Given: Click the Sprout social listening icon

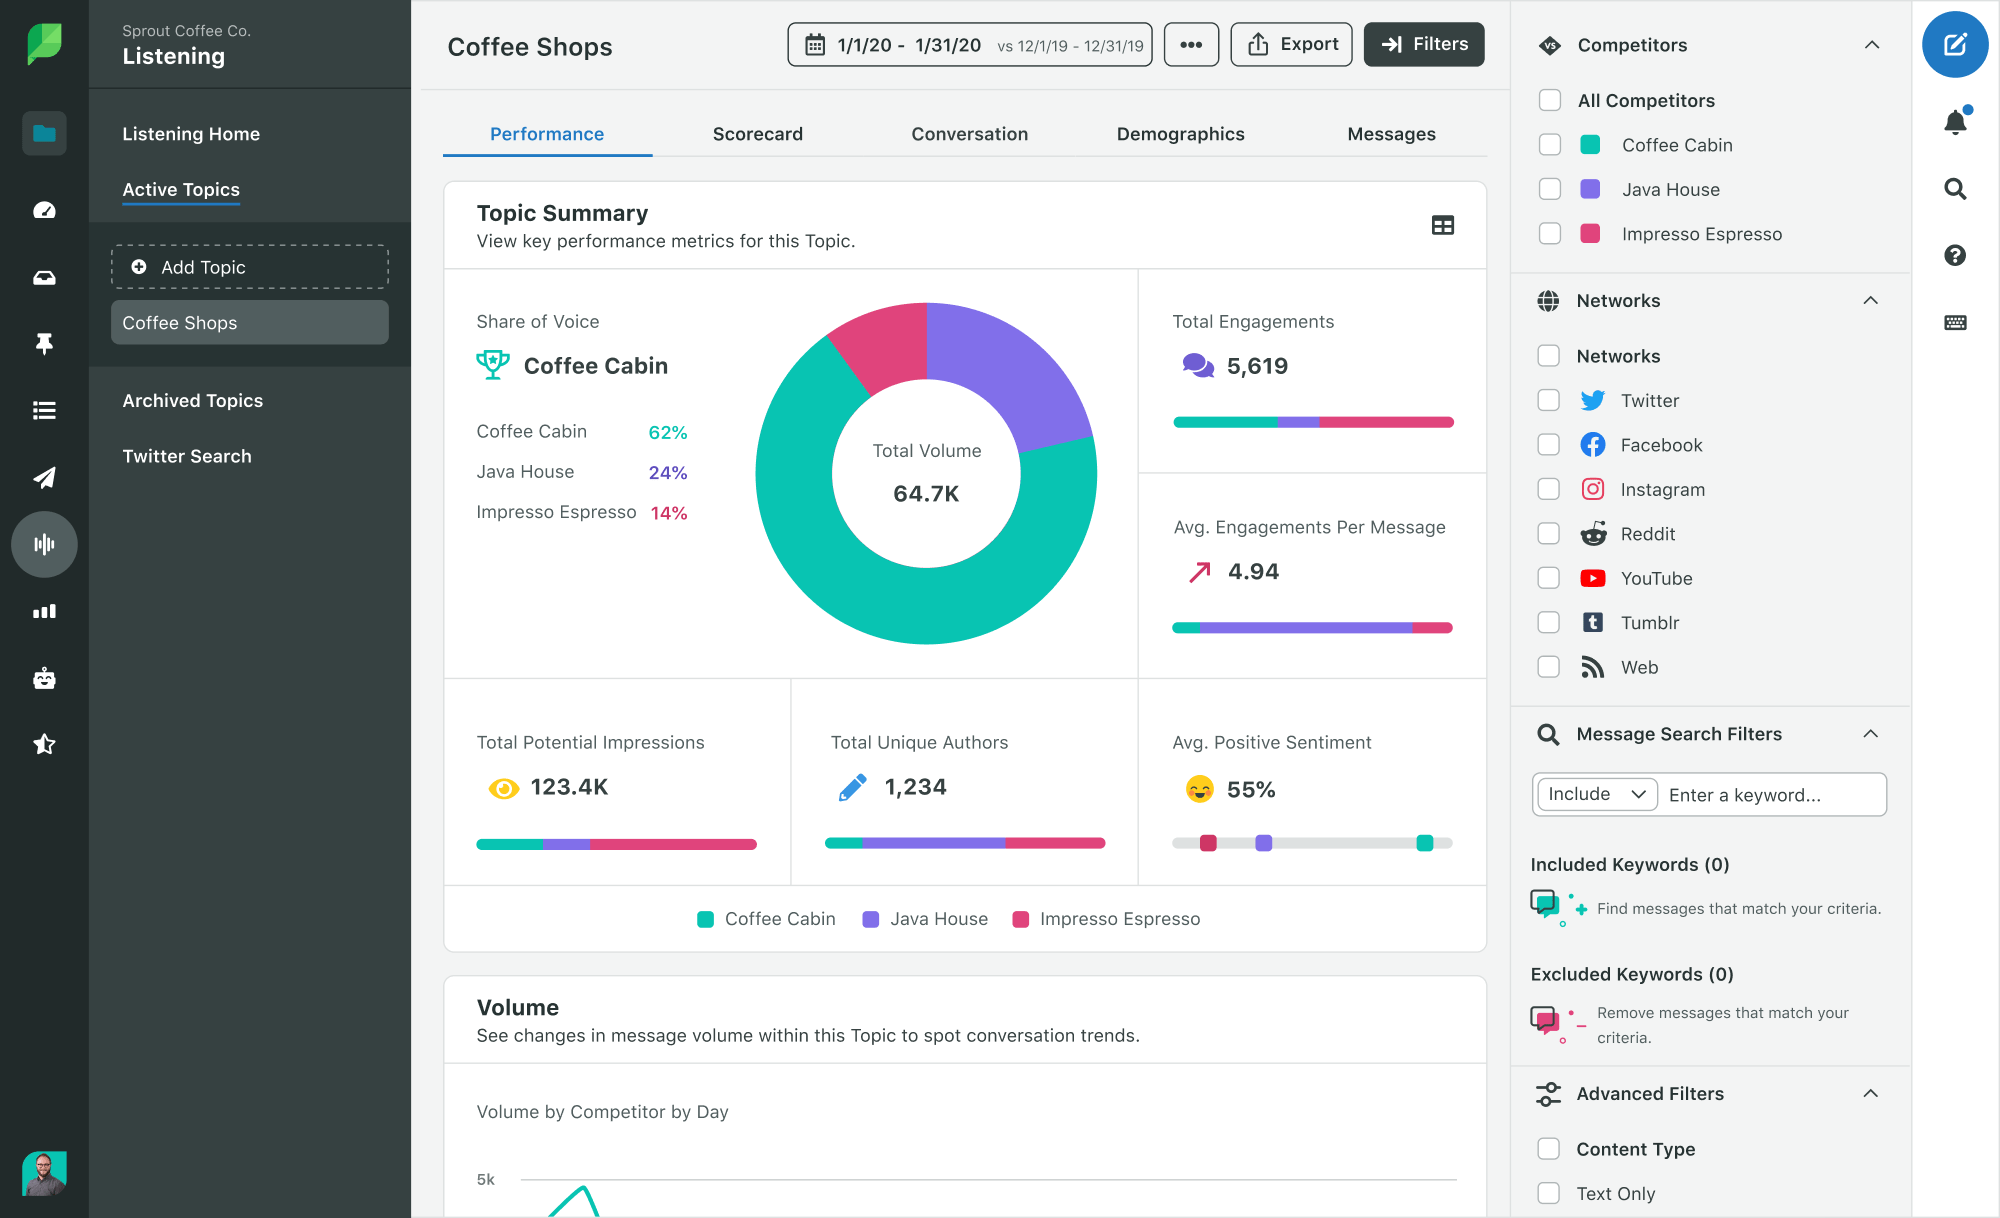Looking at the screenshot, I should [43, 543].
